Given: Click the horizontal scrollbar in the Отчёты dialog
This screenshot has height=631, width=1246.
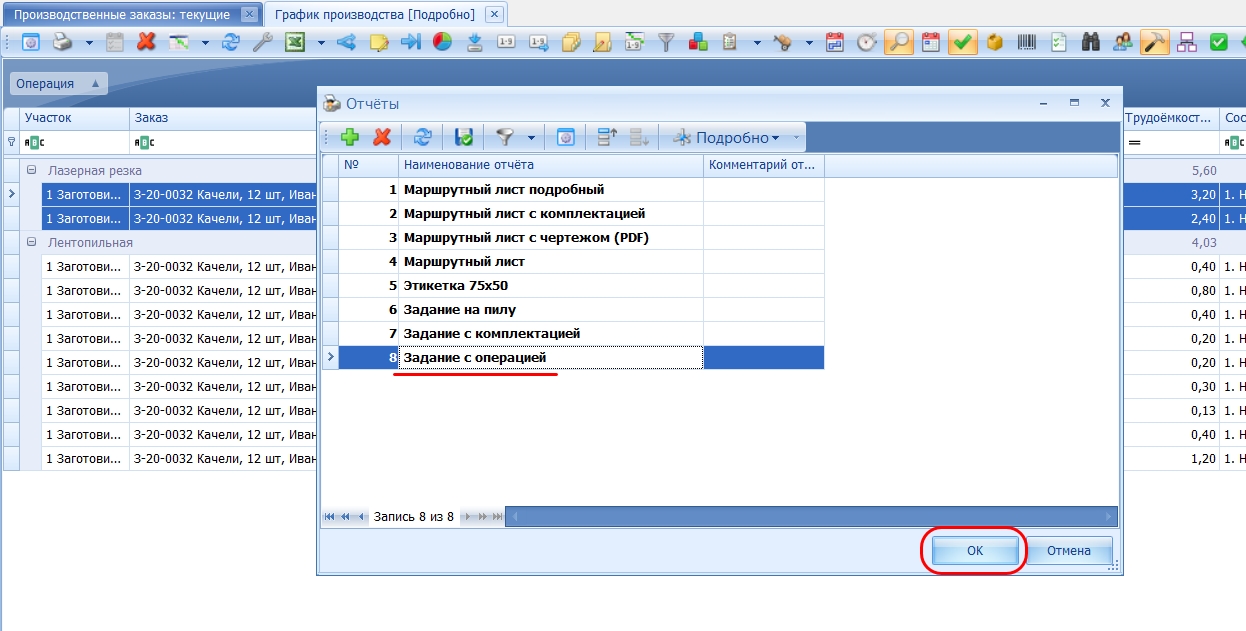Looking at the screenshot, I should point(811,516).
